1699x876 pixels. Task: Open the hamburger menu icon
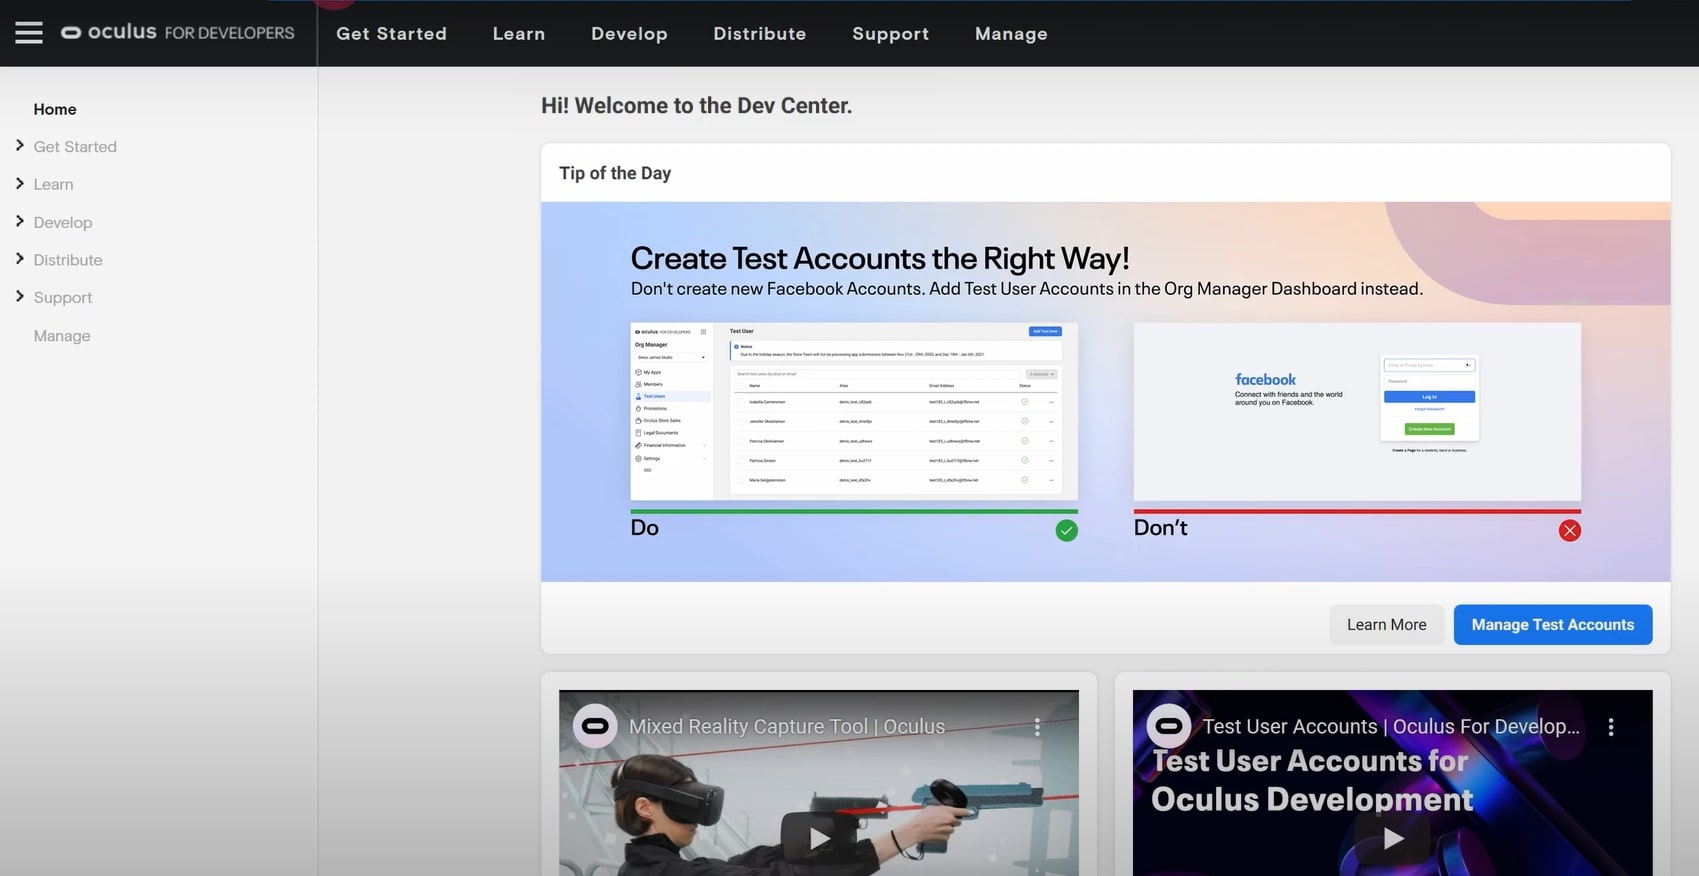point(29,33)
